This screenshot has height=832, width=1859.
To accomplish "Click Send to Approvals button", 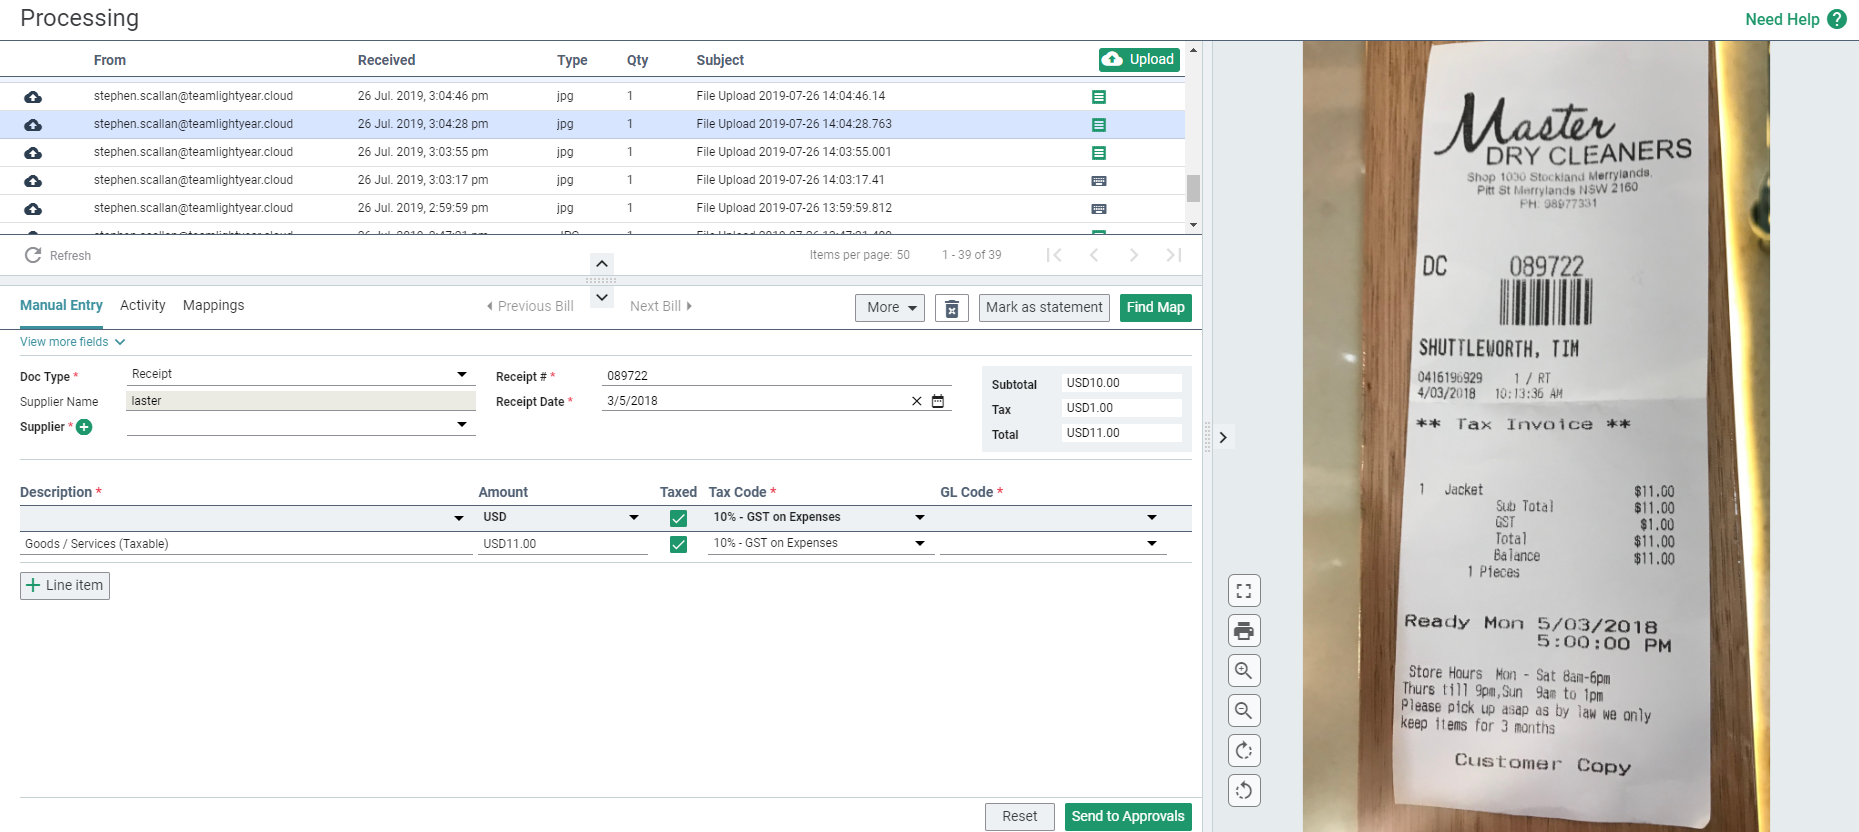I will click(1128, 817).
